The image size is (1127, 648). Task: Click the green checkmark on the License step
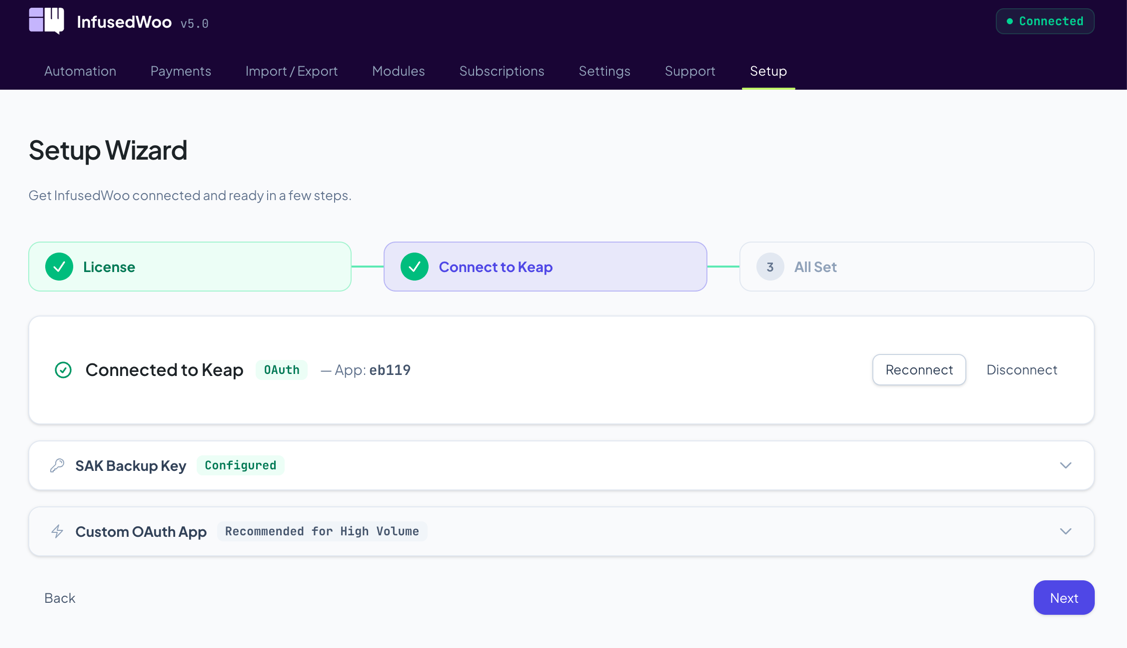[x=57, y=266]
